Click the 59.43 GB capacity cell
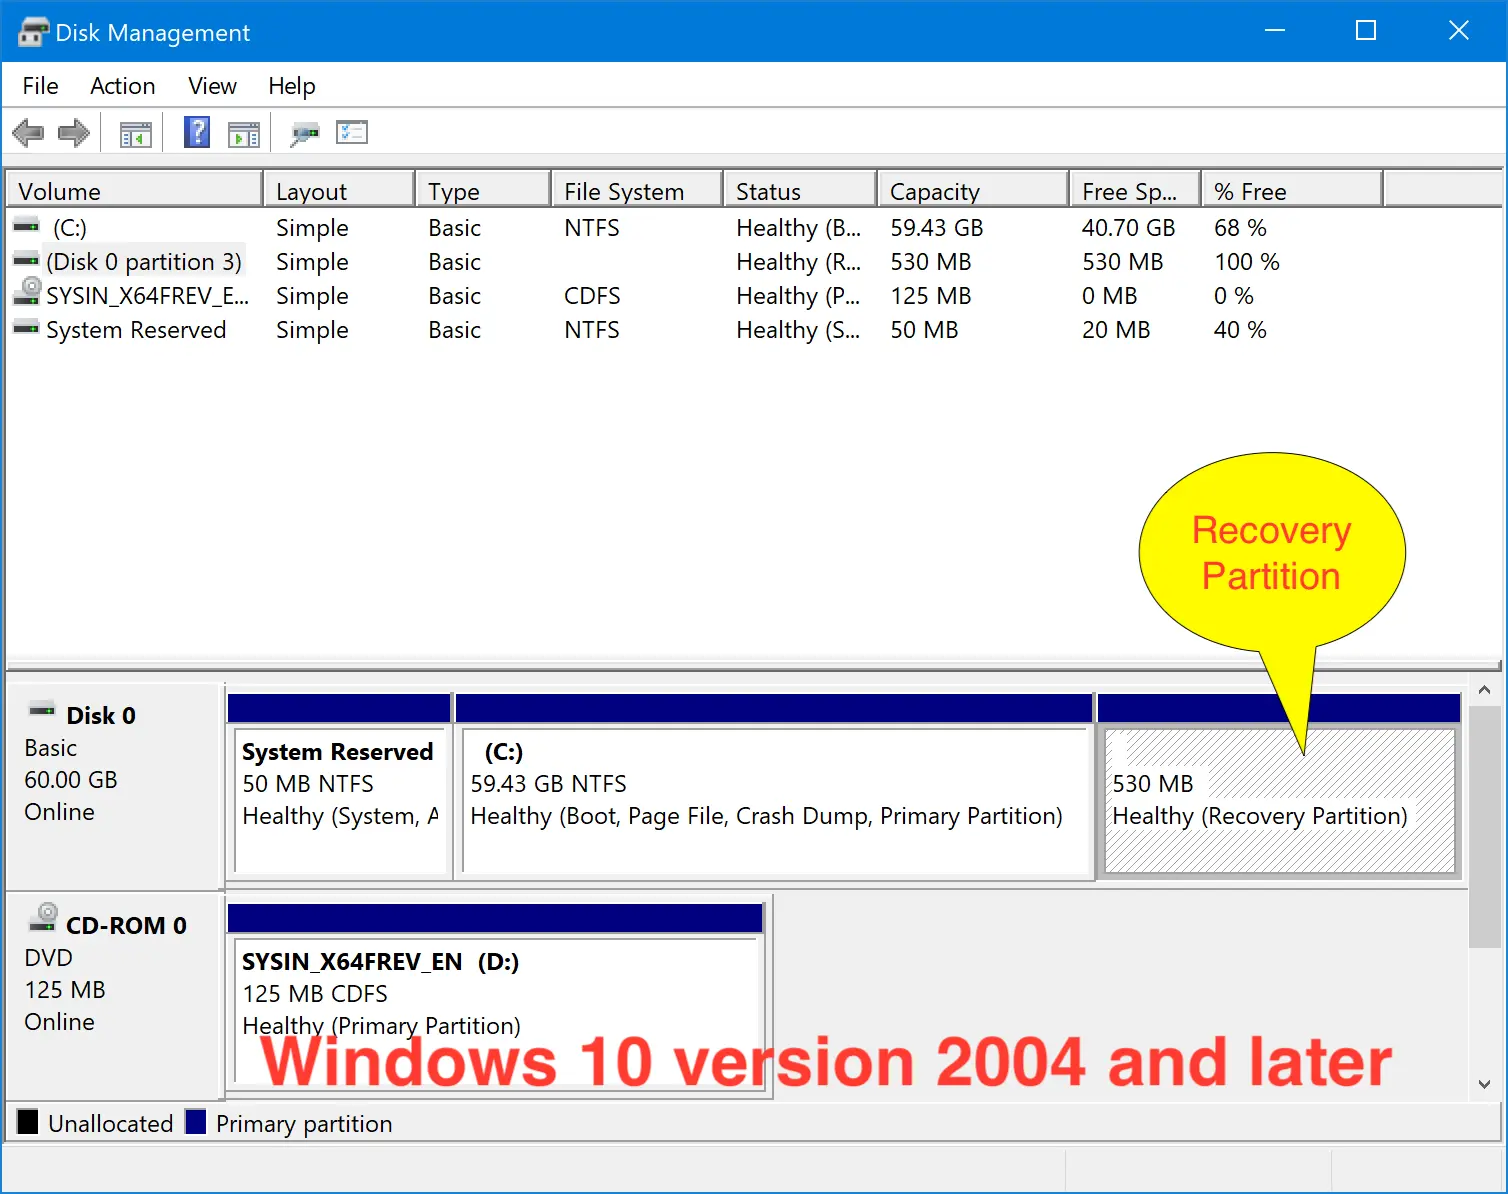Image resolution: width=1508 pixels, height=1194 pixels. click(937, 228)
